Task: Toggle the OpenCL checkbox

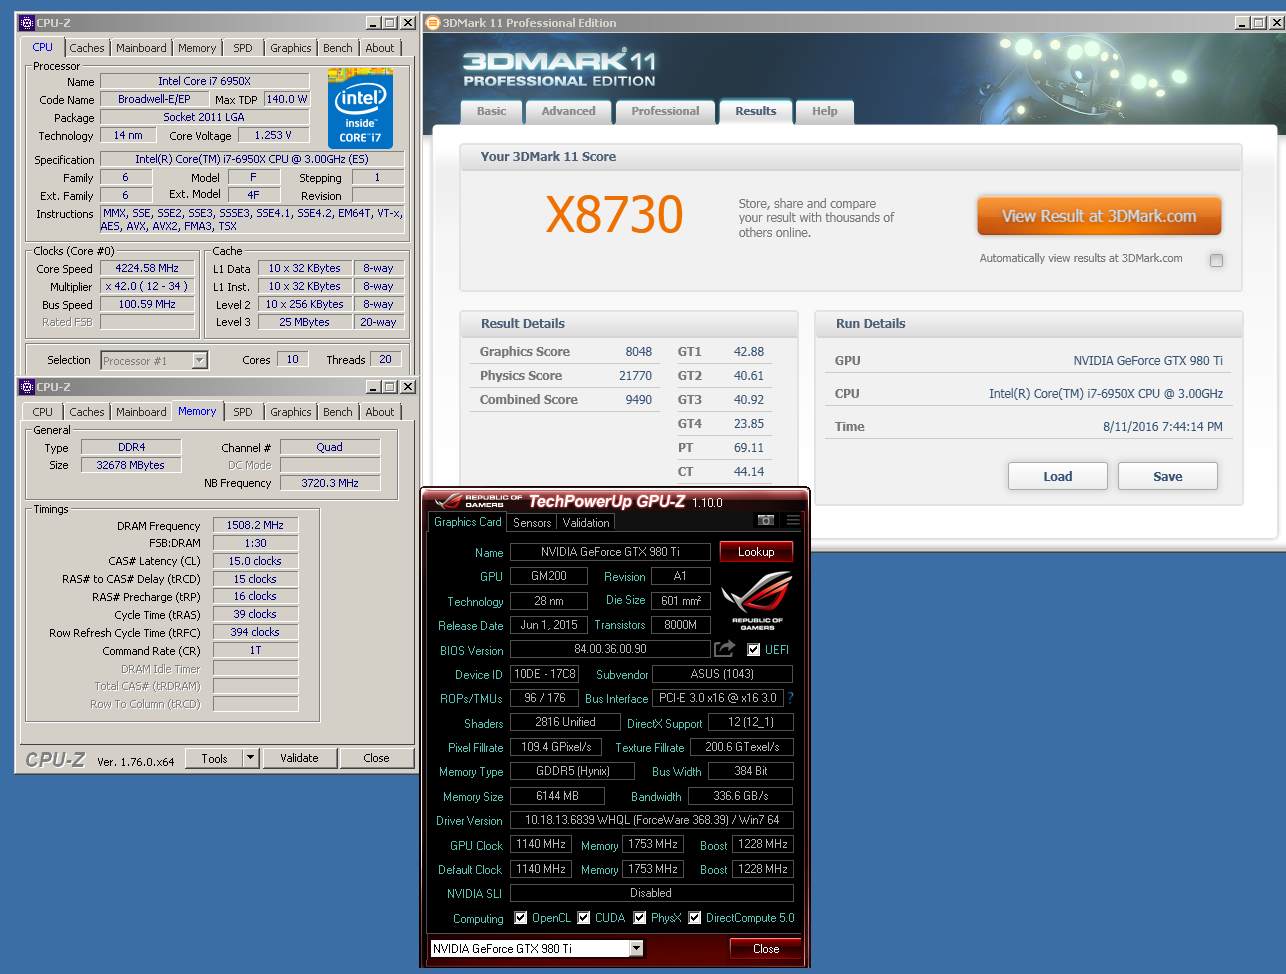Action: (520, 918)
